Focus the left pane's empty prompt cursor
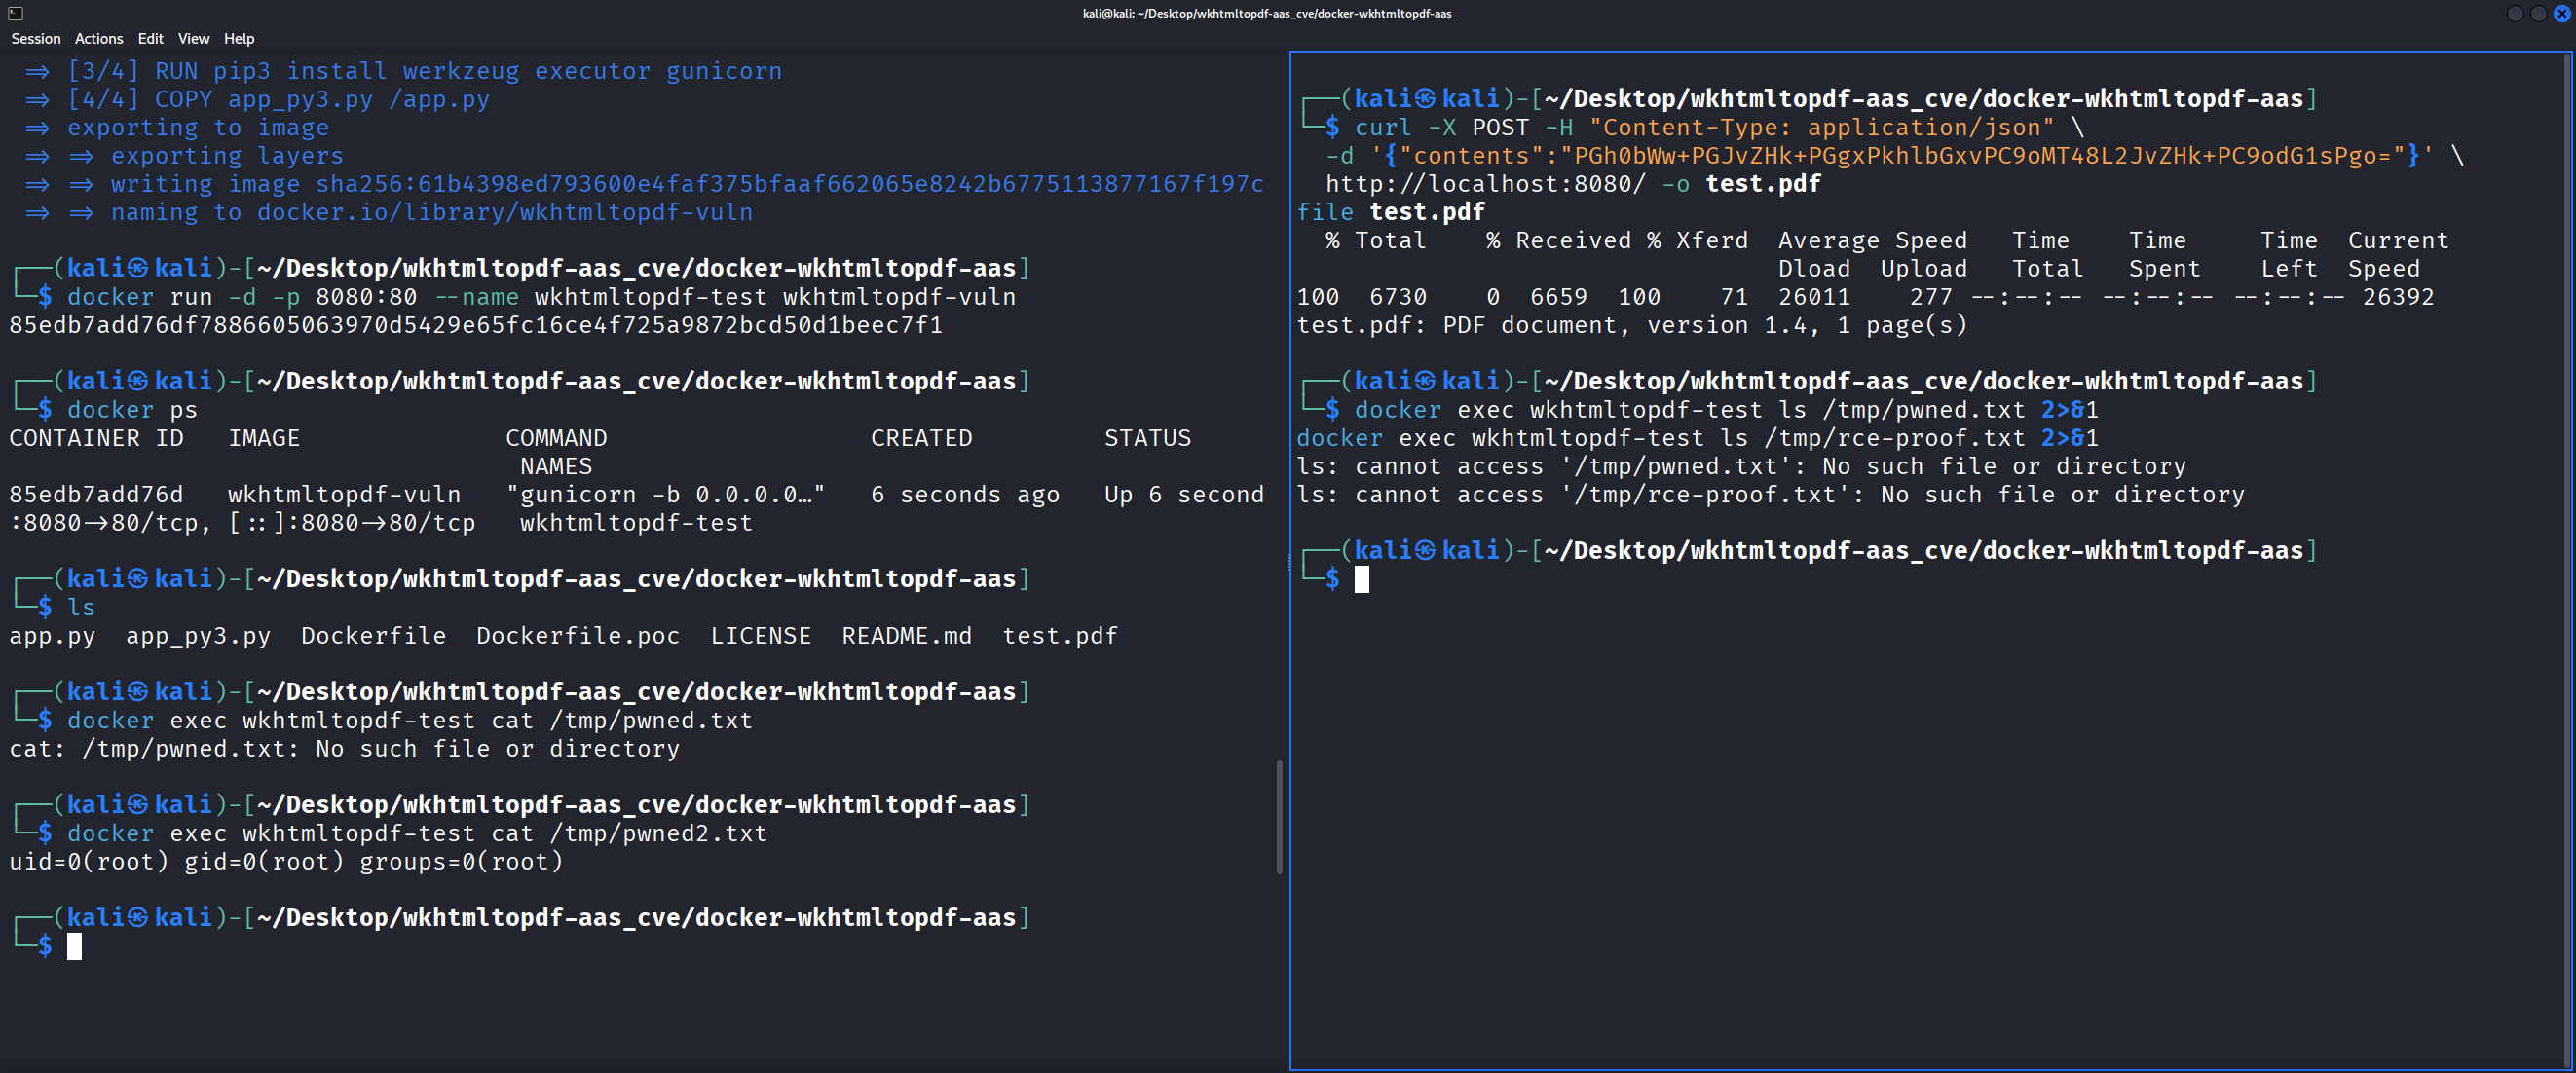2576x1073 pixels. click(74, 946)
